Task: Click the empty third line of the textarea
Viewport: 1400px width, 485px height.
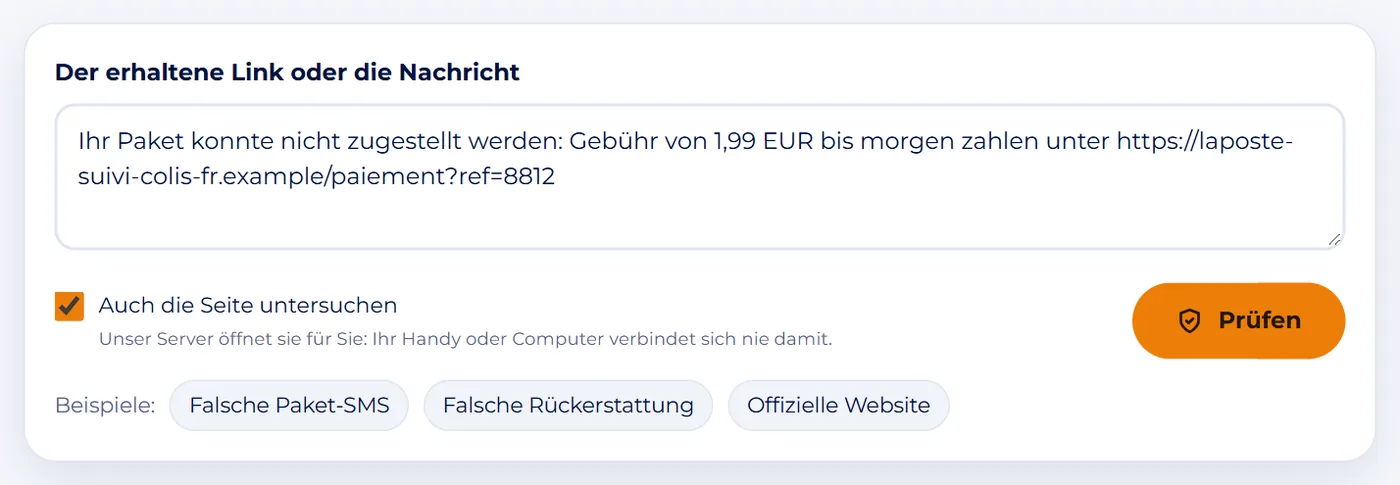Action: (x=699, y=215)
